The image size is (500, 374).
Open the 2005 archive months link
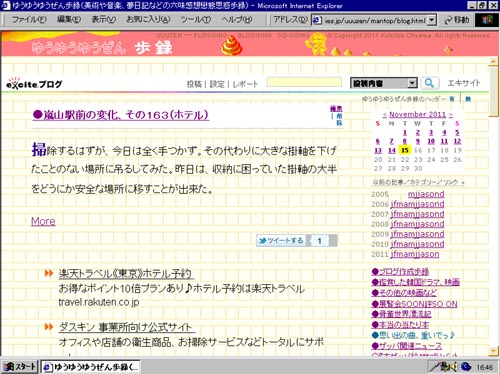426,194
